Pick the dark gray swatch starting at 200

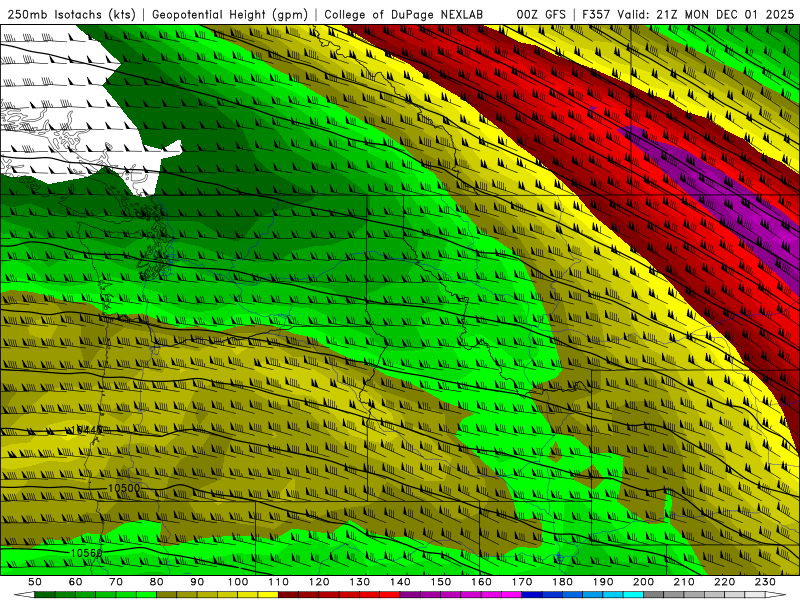(654, 595)
